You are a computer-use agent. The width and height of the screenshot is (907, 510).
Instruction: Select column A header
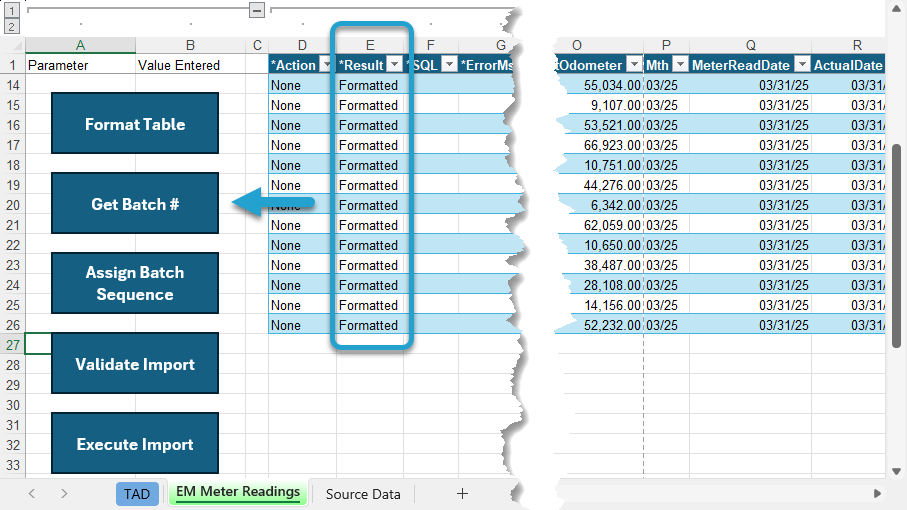(x=80, y=45)
